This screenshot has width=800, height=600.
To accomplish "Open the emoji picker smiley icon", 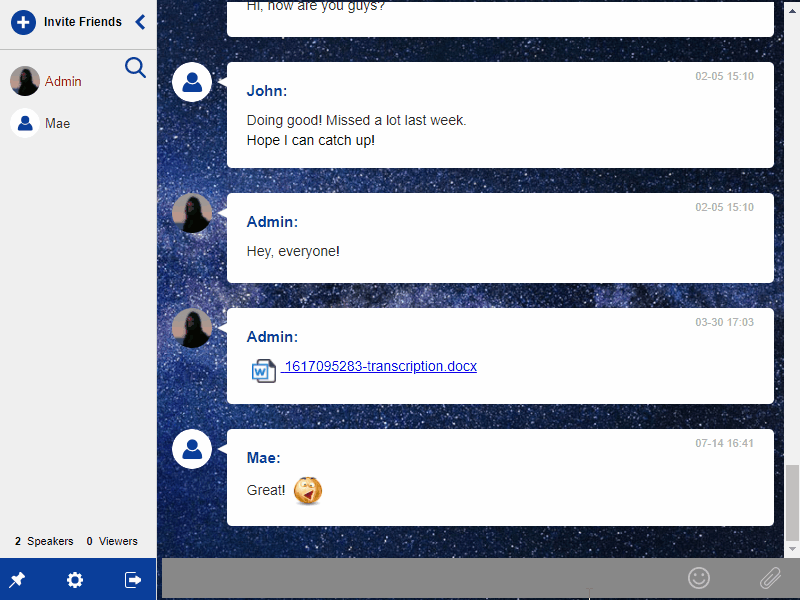I will pos(699,577).
